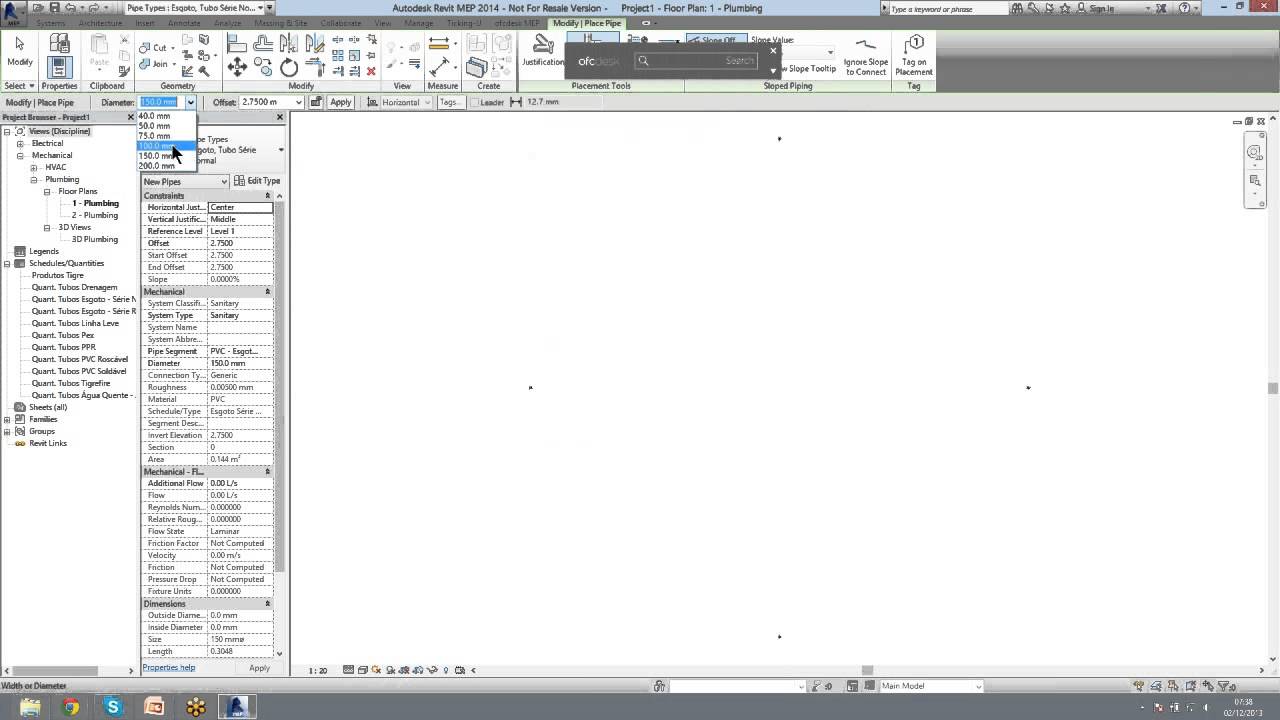Click the Create Similar icon
1280x720 pixels.
477,67
